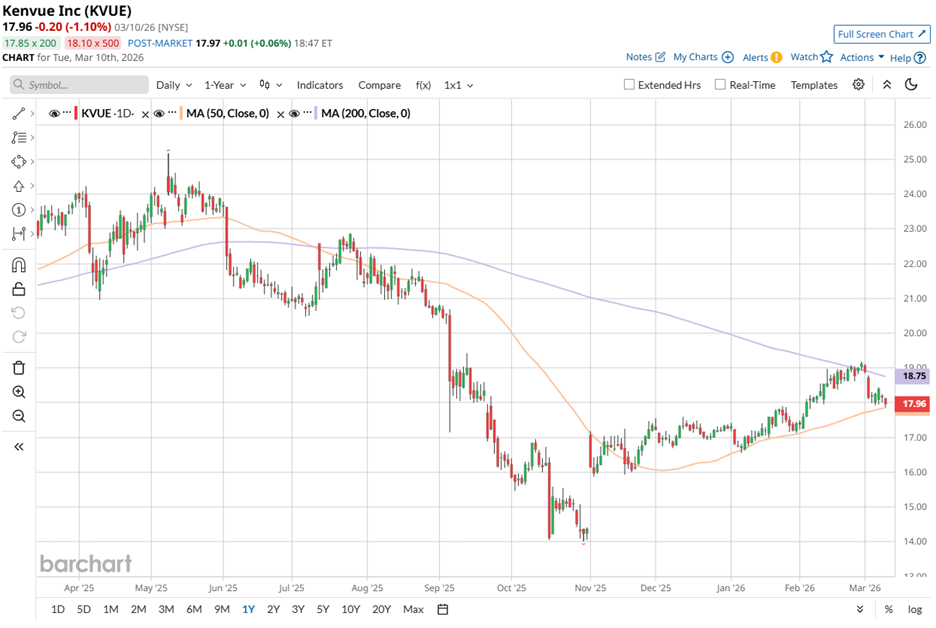Image resolution: width=936 pixels, height=628 pixels.
Task: Select the trend line drawing tool
Action: 18,114
